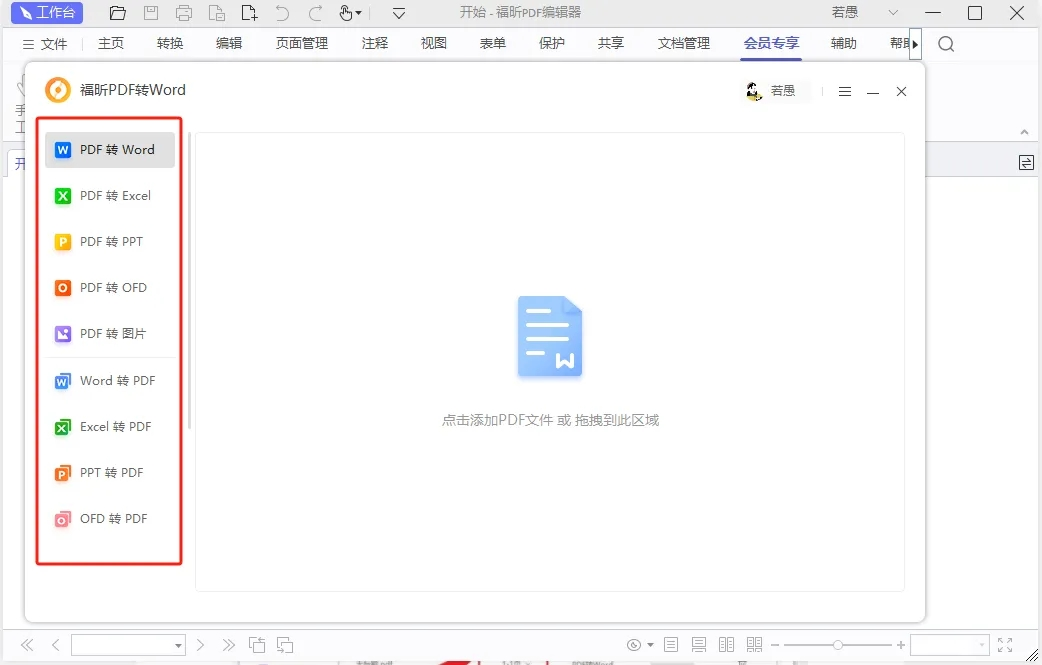Select two-page facing view icon
Screen dimensions: 1042x665
point(726,644)
